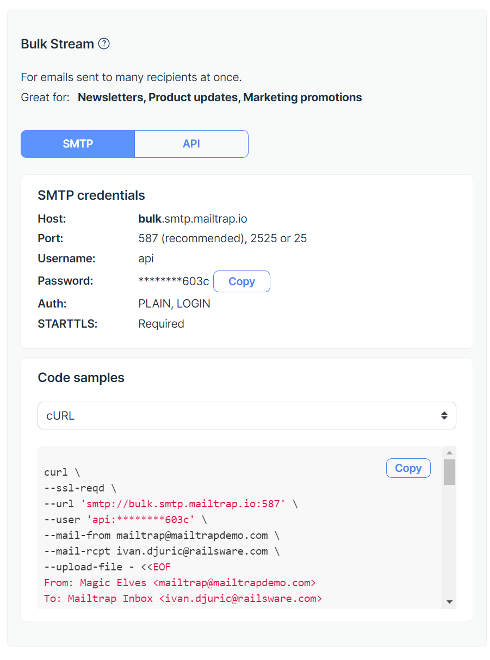
Task: Open the cURL language dropdown
Action: pos(247,416)
